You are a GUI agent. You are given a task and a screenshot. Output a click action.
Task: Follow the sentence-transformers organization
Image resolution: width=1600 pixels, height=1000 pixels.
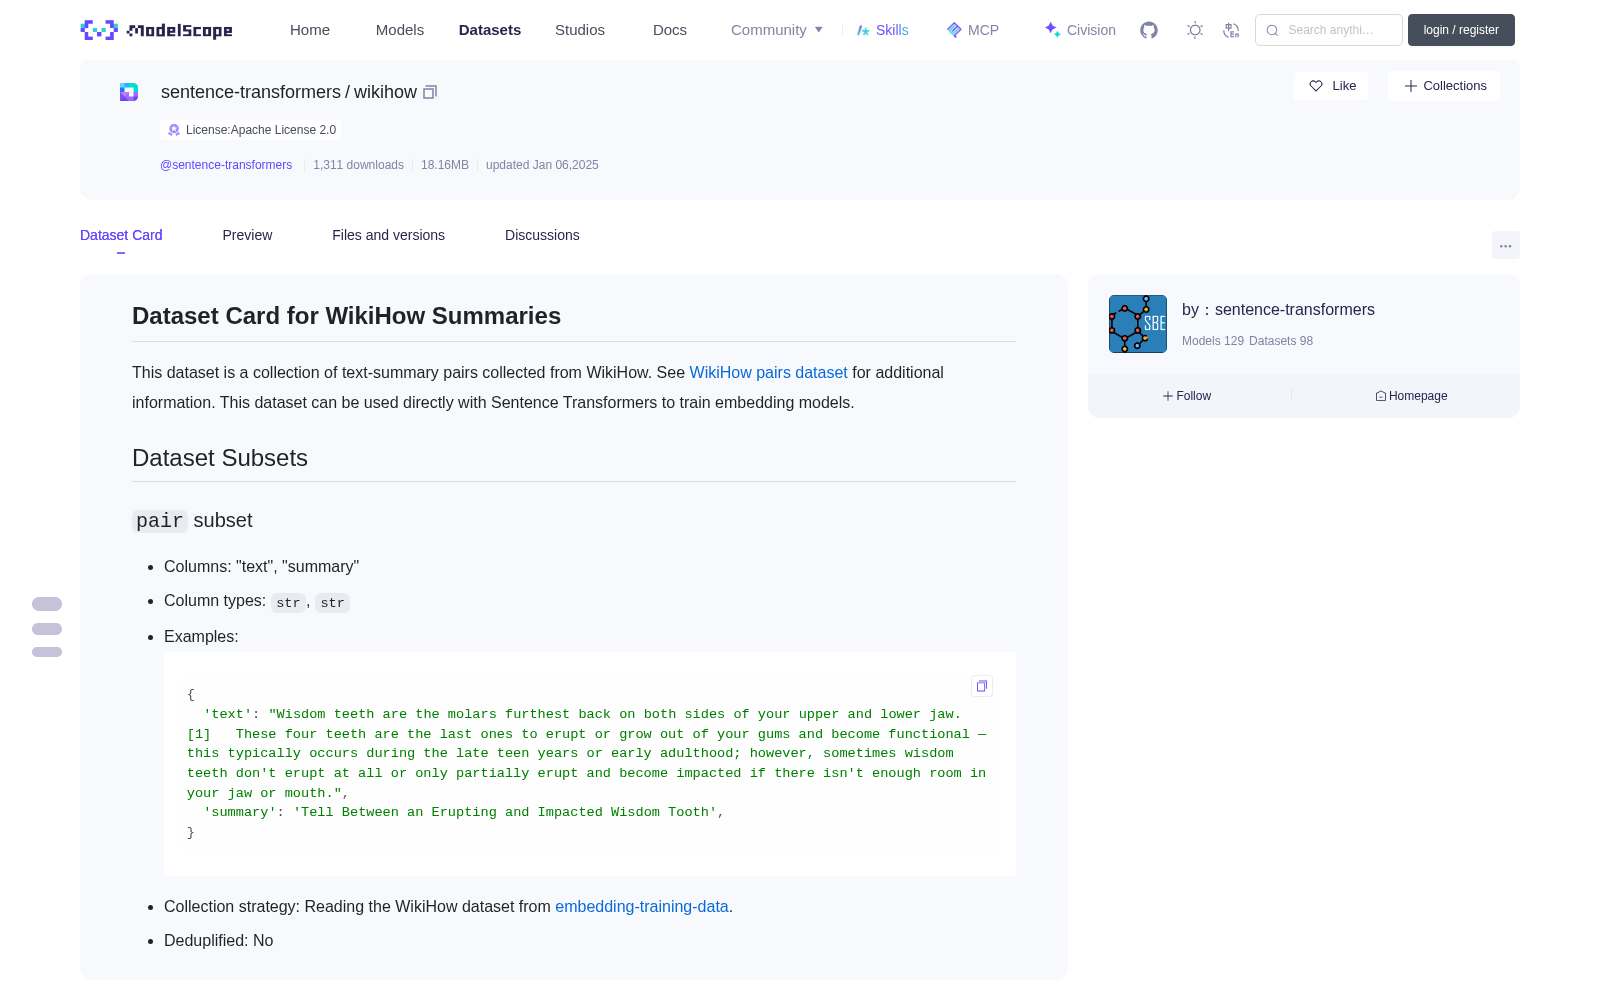pos(1187,396)
